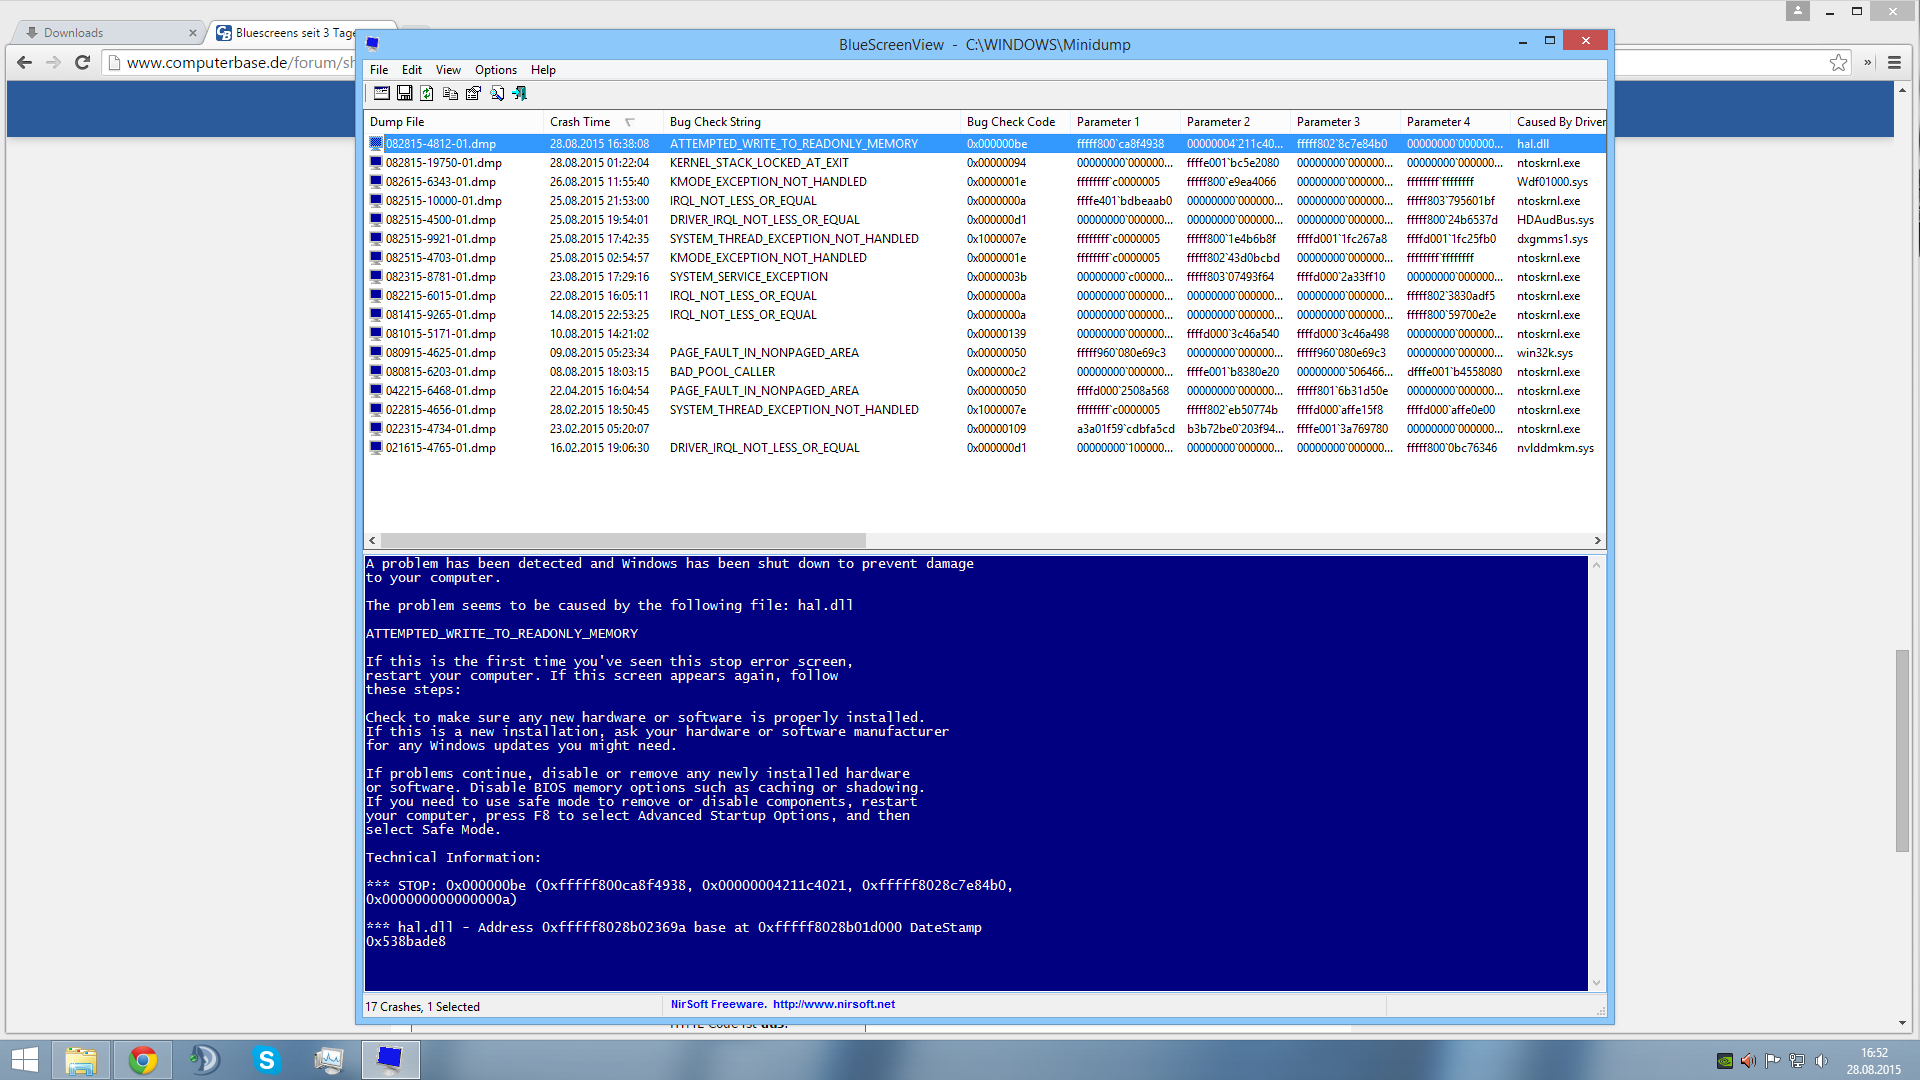
Task: Open the File menu
Action: [x=379, y=70]
